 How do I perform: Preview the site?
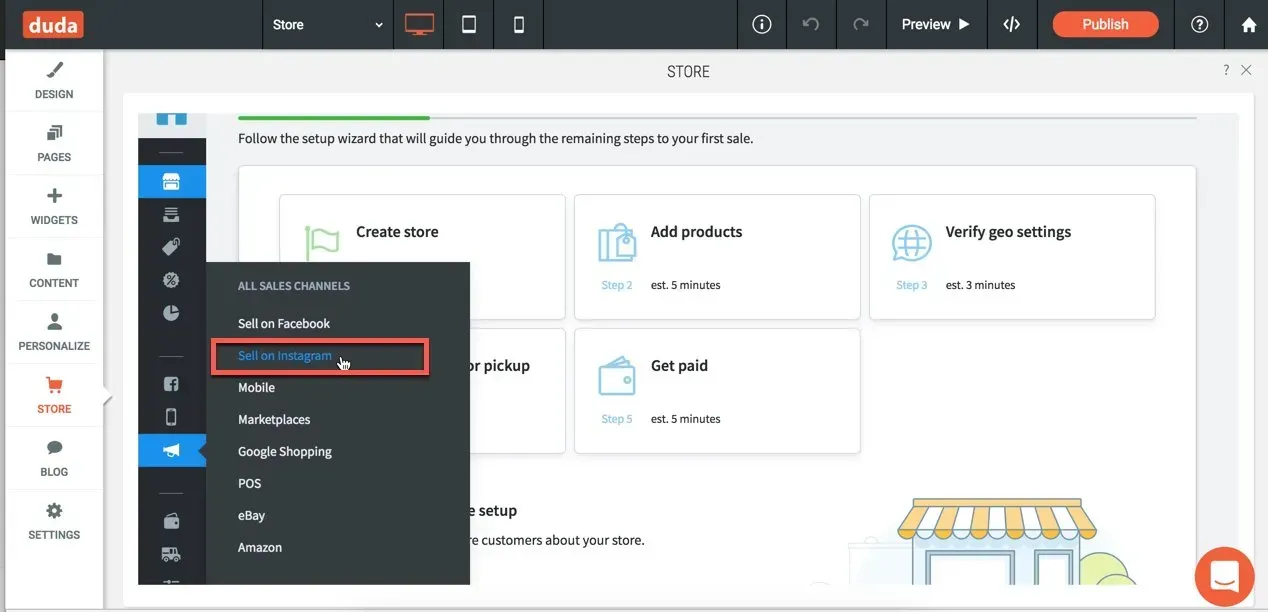[936, 25]
